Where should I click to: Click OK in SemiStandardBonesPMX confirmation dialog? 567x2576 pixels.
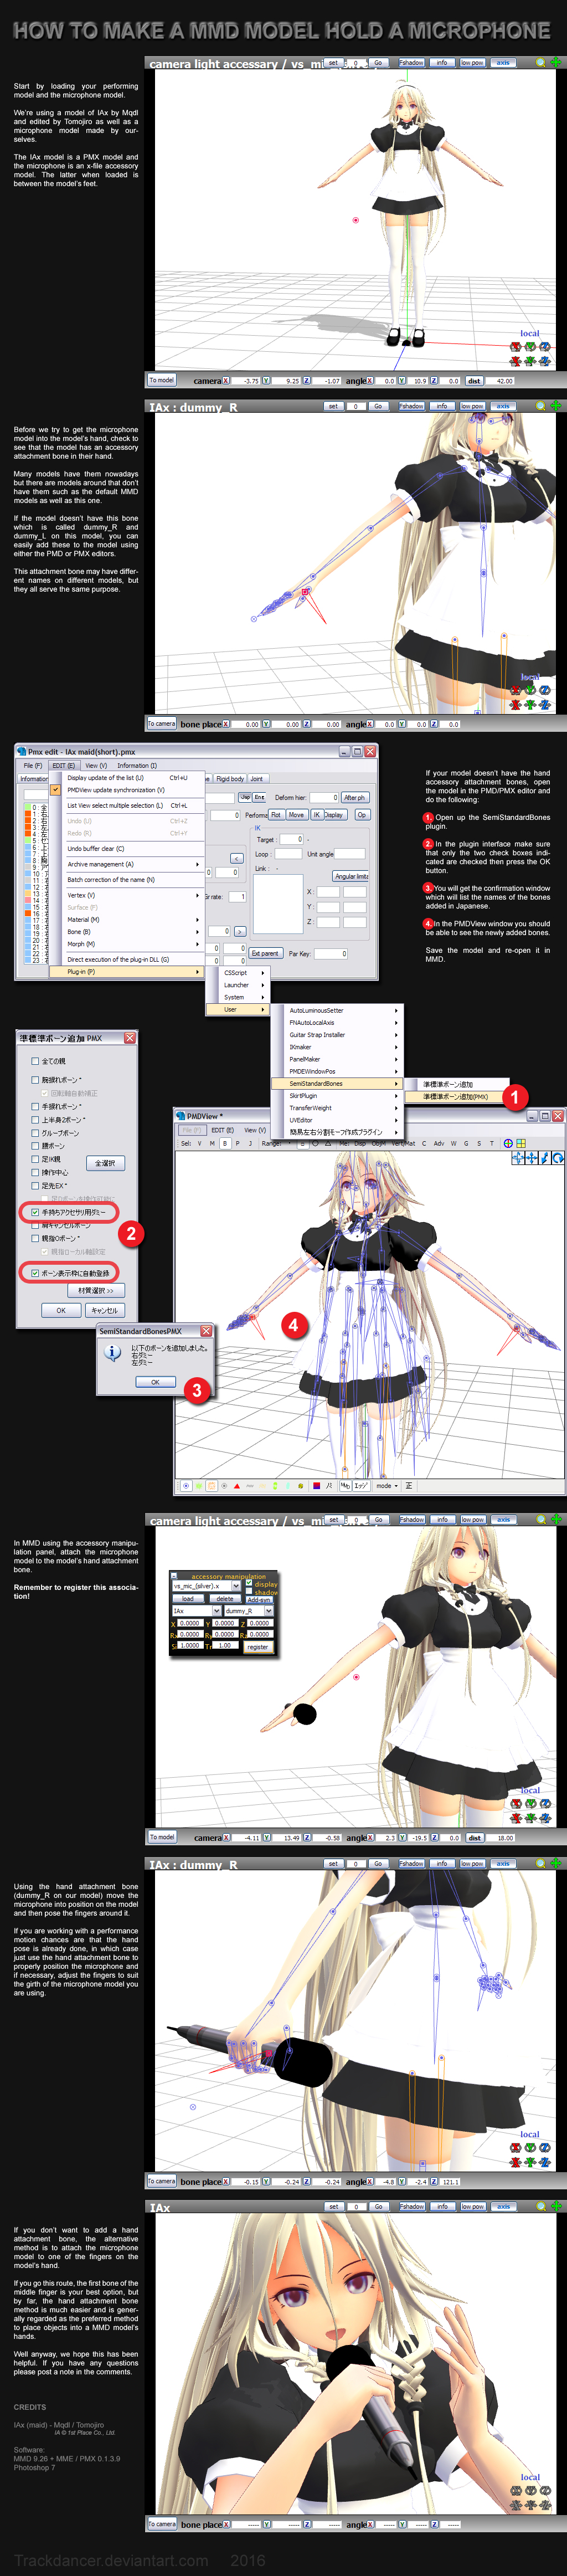click(155, 1381)
